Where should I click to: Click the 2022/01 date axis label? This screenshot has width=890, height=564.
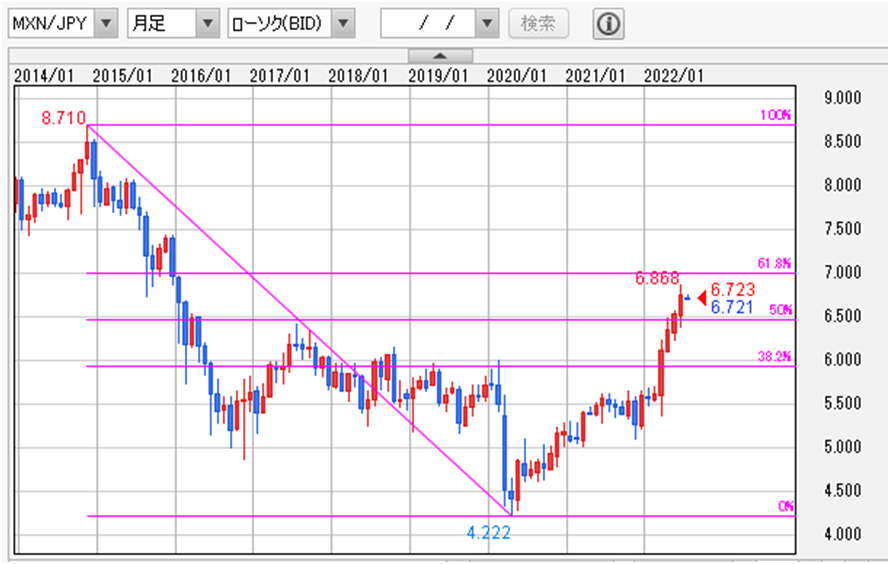(x=674, y=76)
